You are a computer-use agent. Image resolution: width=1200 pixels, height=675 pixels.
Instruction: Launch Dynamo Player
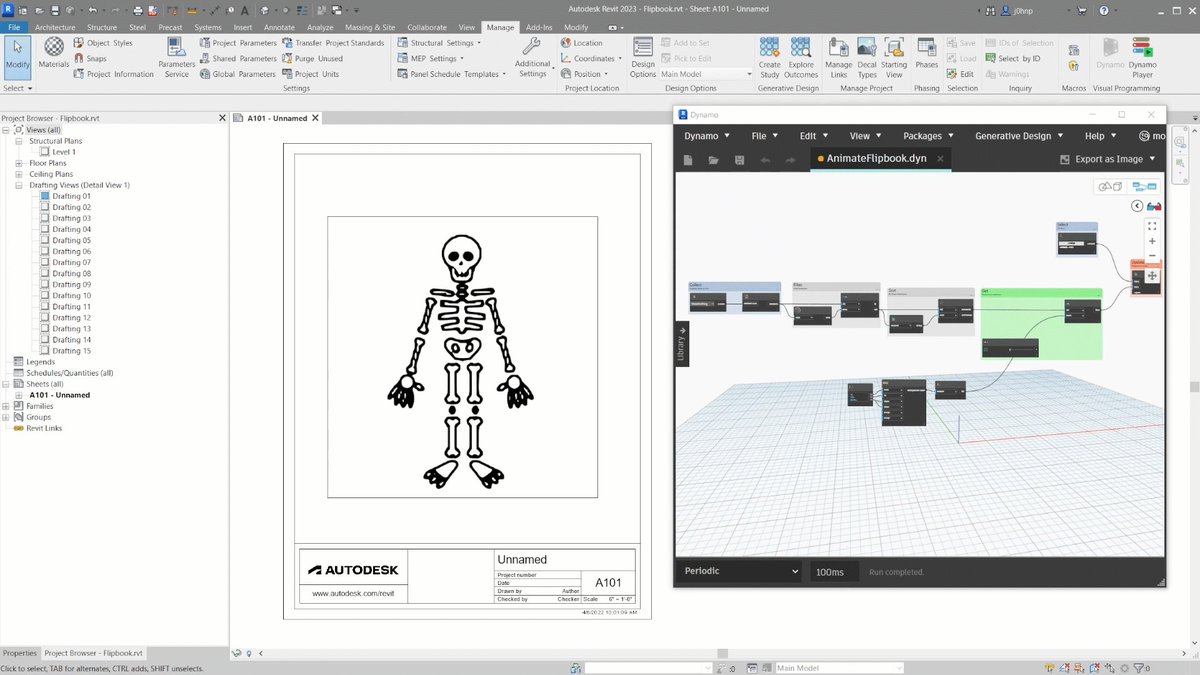(x=1142, y=58)
